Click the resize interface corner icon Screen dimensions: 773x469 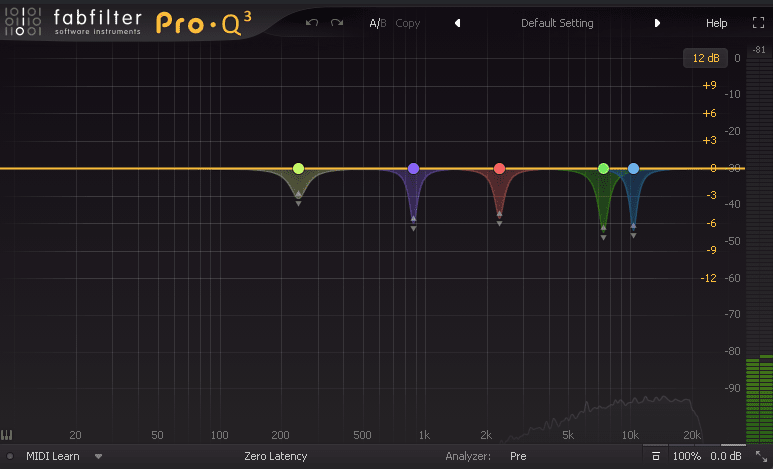pyautogui.click(x=762, y=457)
